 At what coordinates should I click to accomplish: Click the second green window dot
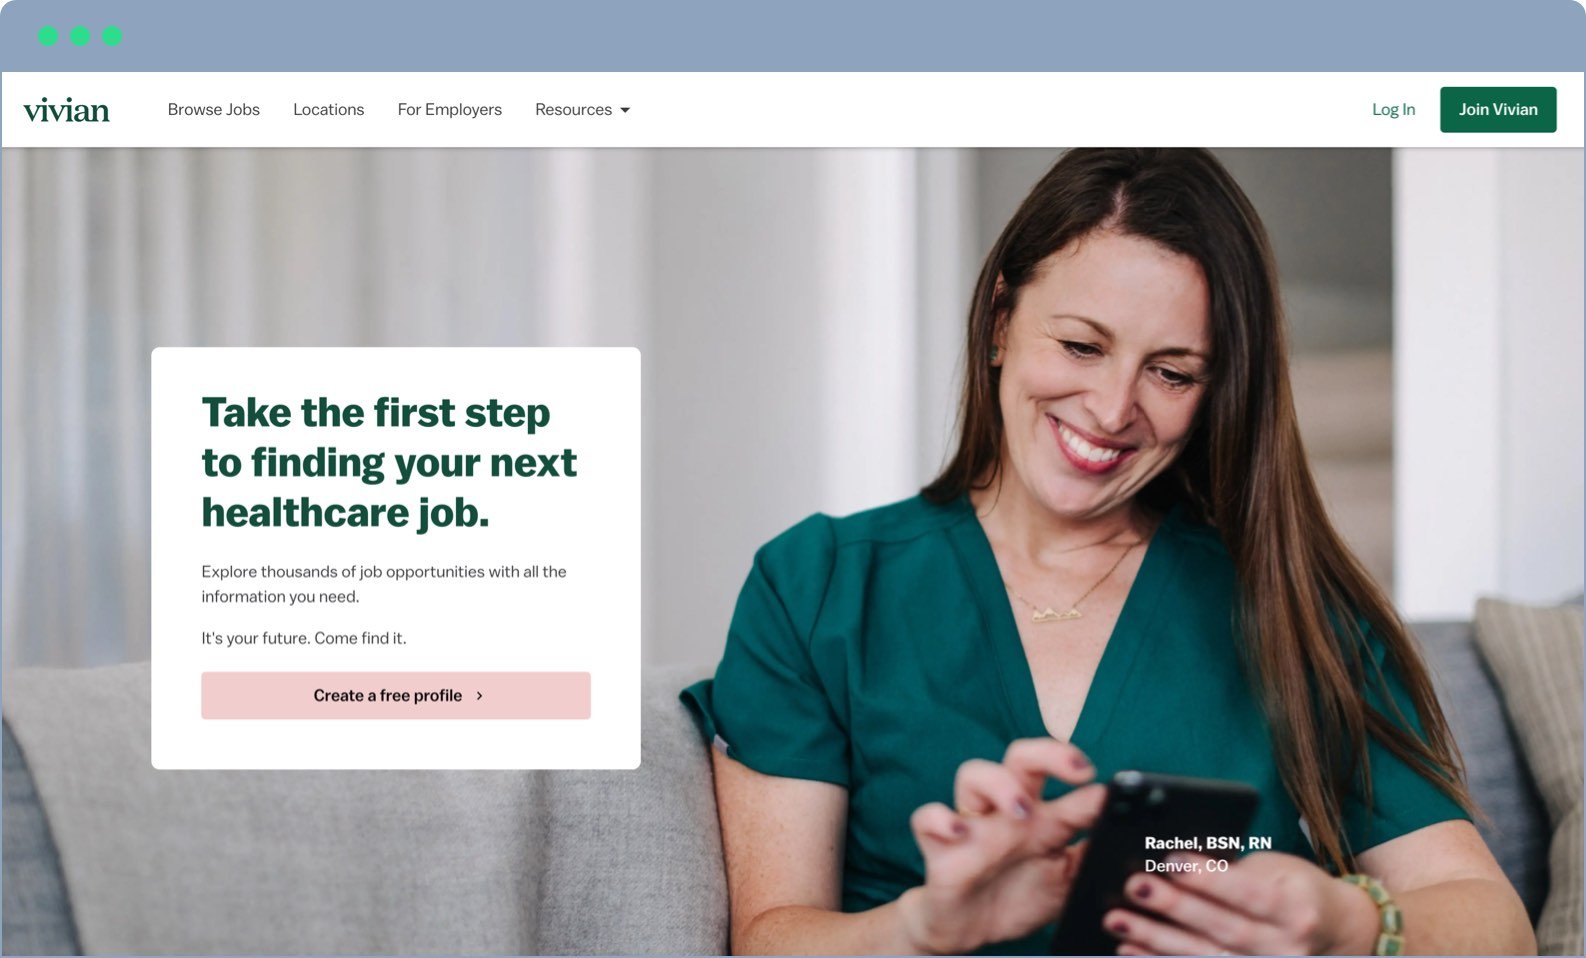coord(80,36)
